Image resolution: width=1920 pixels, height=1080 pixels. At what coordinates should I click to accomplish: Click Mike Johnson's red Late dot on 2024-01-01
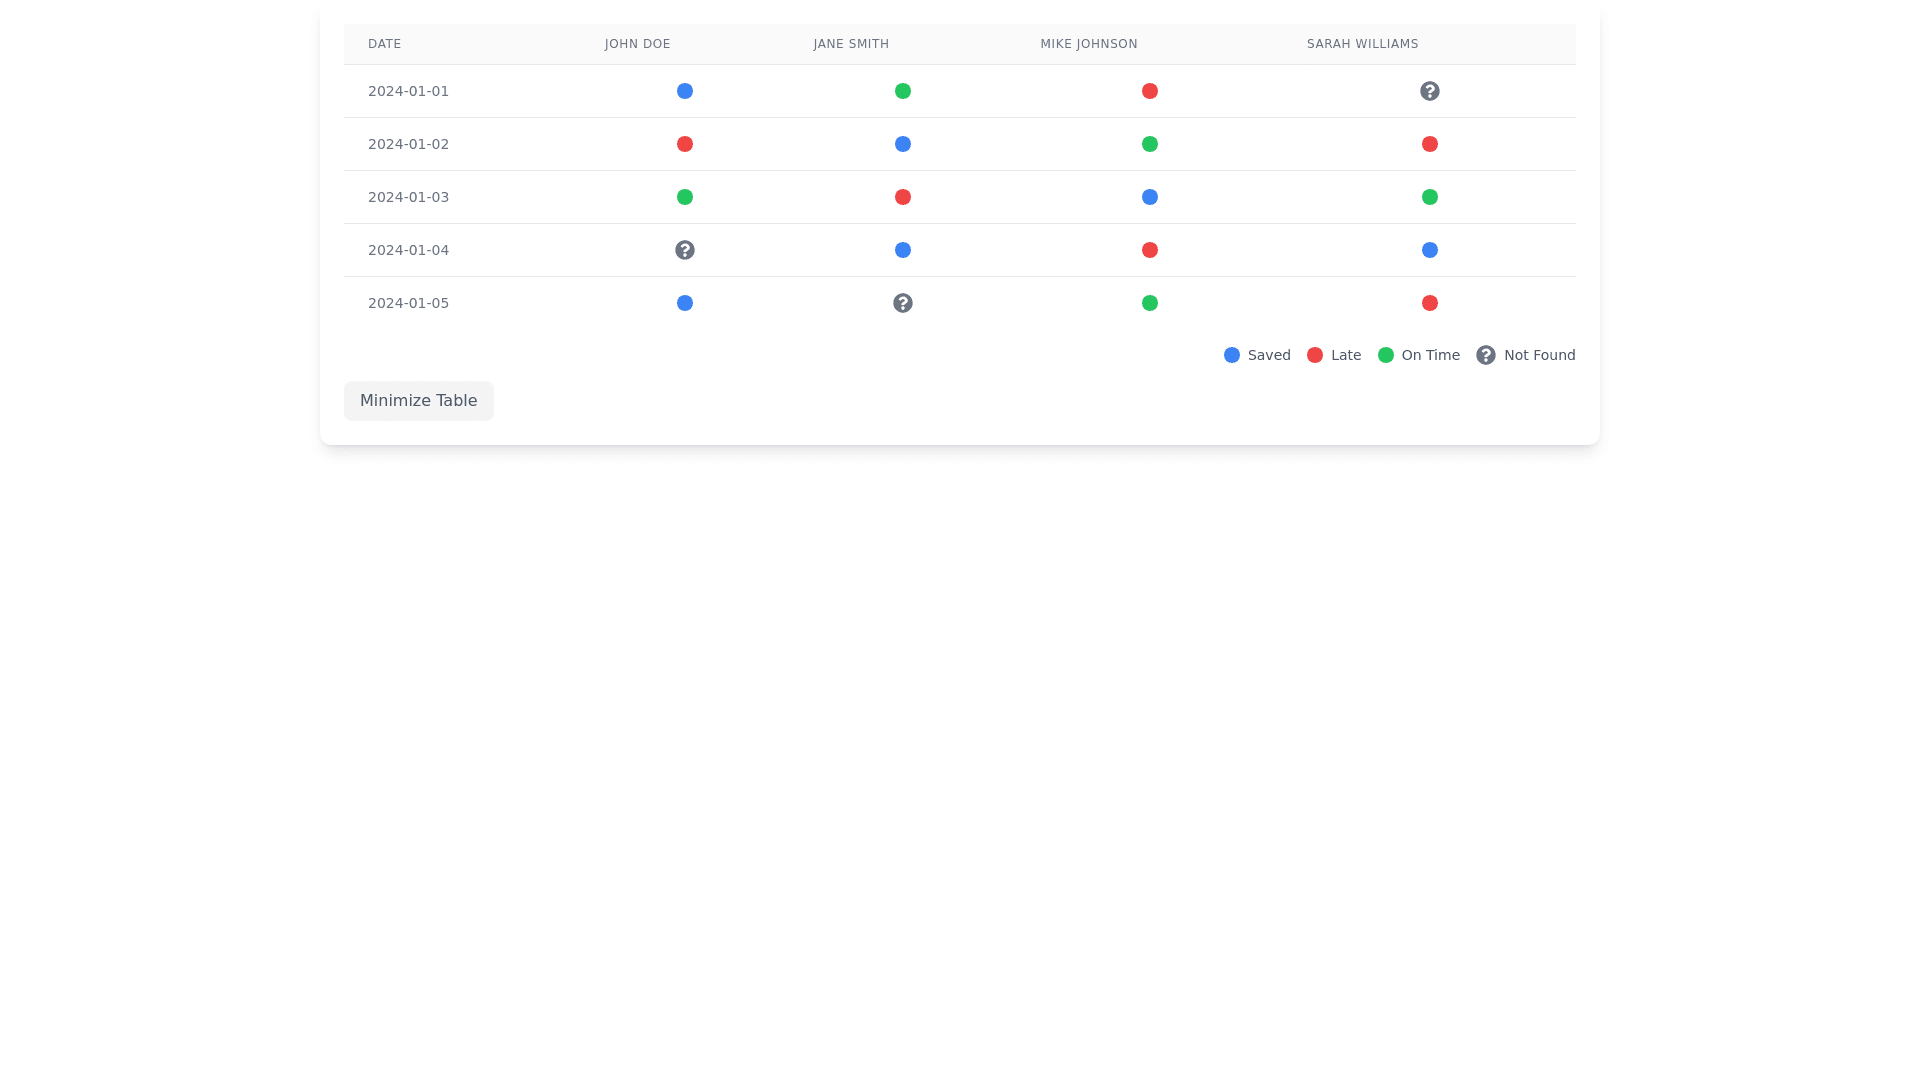point(1149,91)
